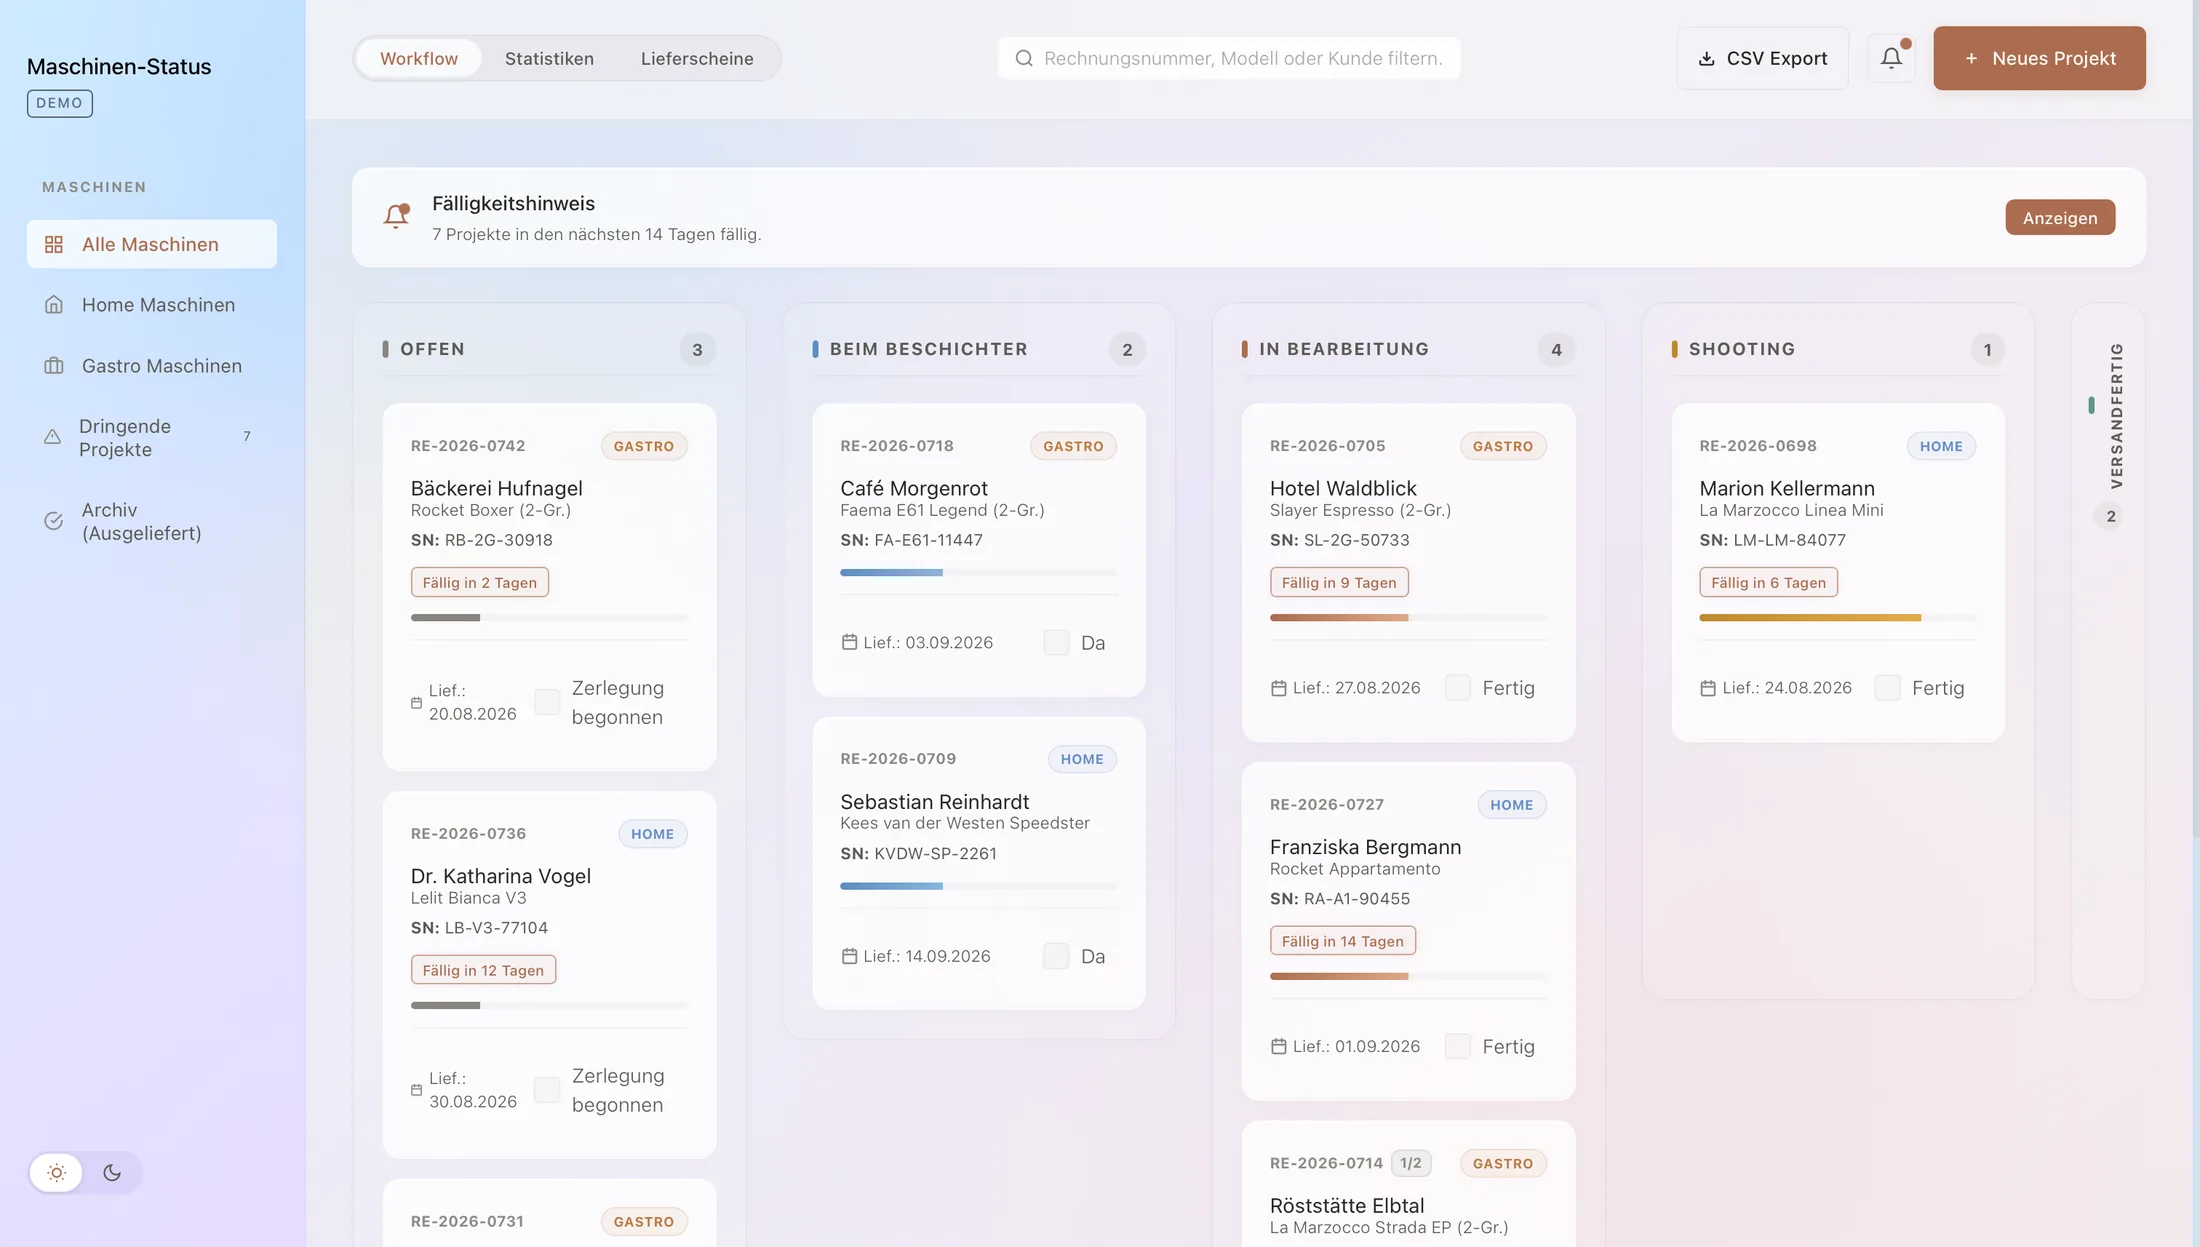Create a Neues Projekt
This screenshot has width=2200, height=1247.
[2039, 58]
